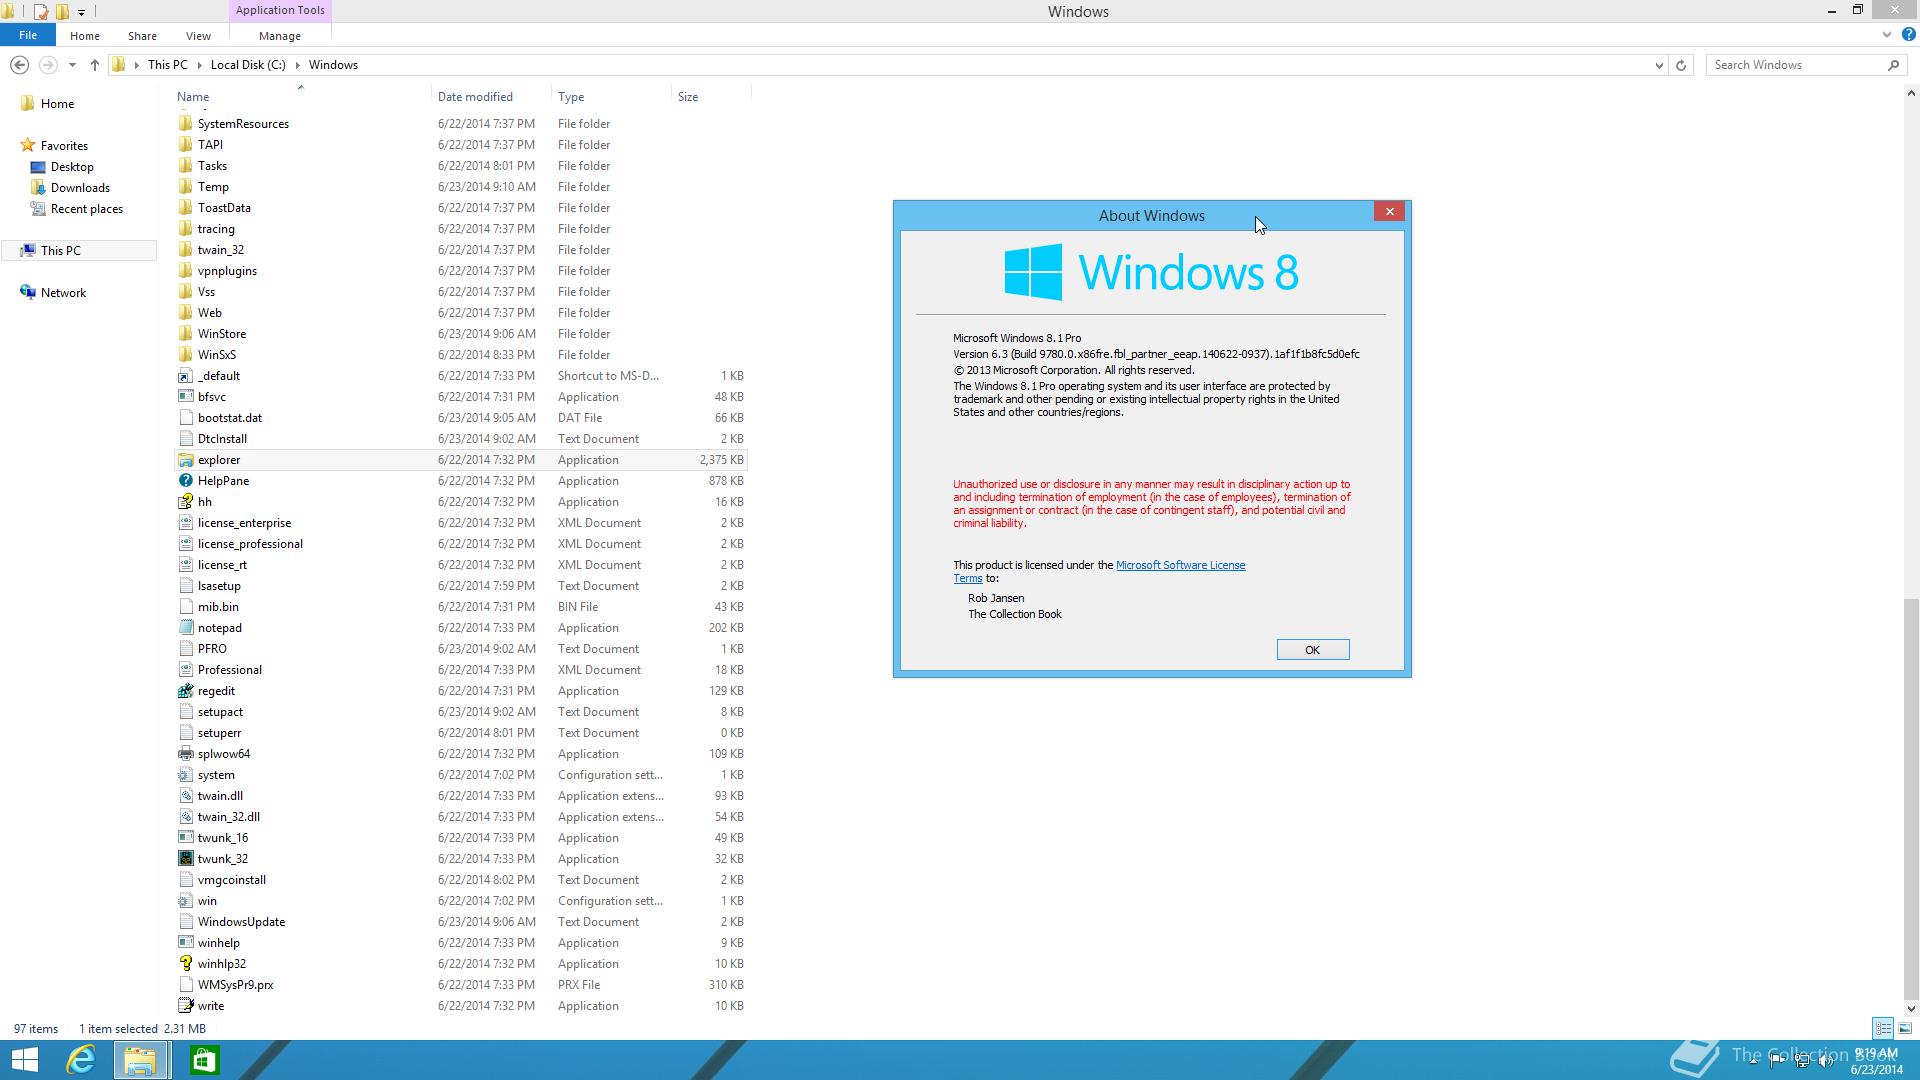Screen dimensions: 1920x1080
Task: Open the File menu tab
Action: pos(28,35)
